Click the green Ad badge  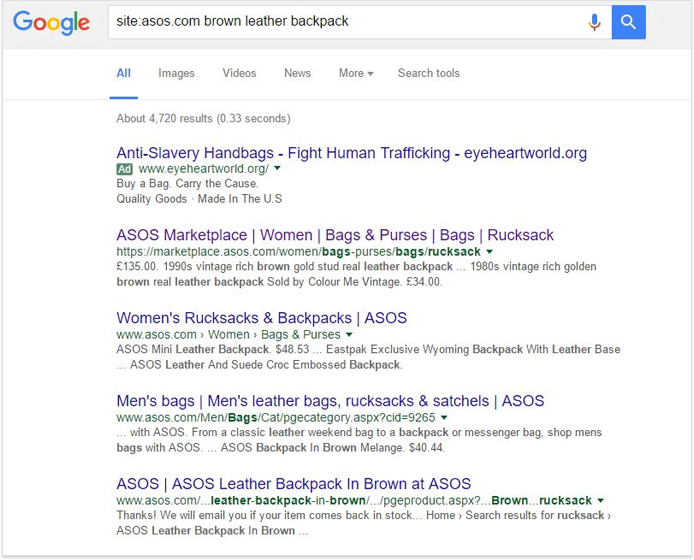tap(124, 169)
